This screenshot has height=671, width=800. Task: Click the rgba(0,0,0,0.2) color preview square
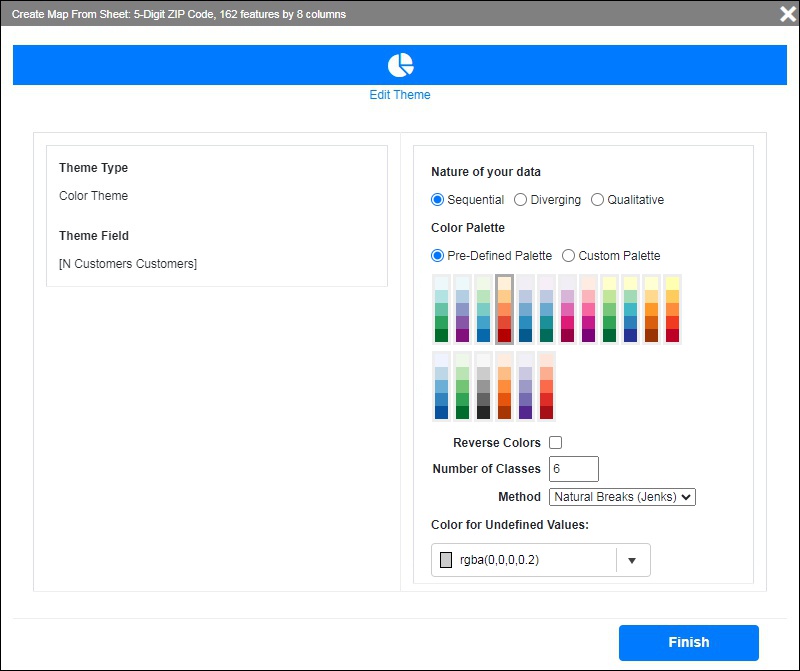[444, 559]
